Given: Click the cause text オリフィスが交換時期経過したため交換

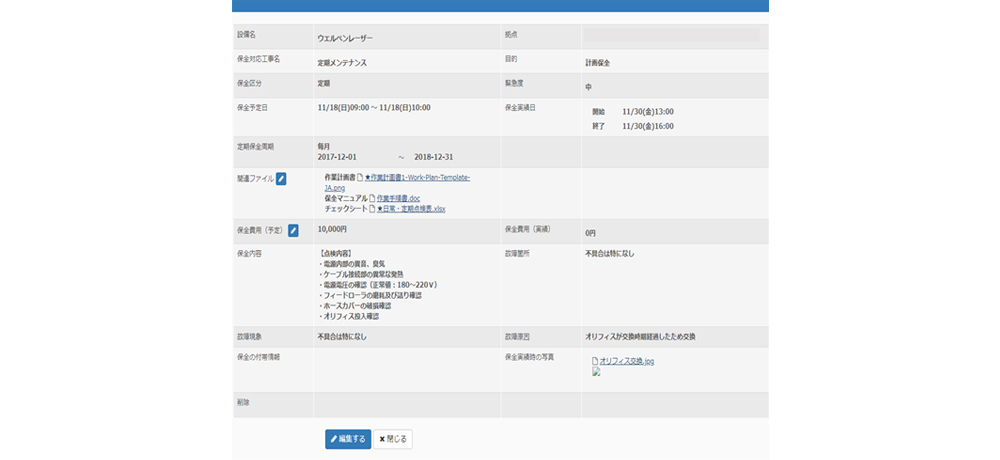Looking at the screenshot, I should click(x=640, y=336).
